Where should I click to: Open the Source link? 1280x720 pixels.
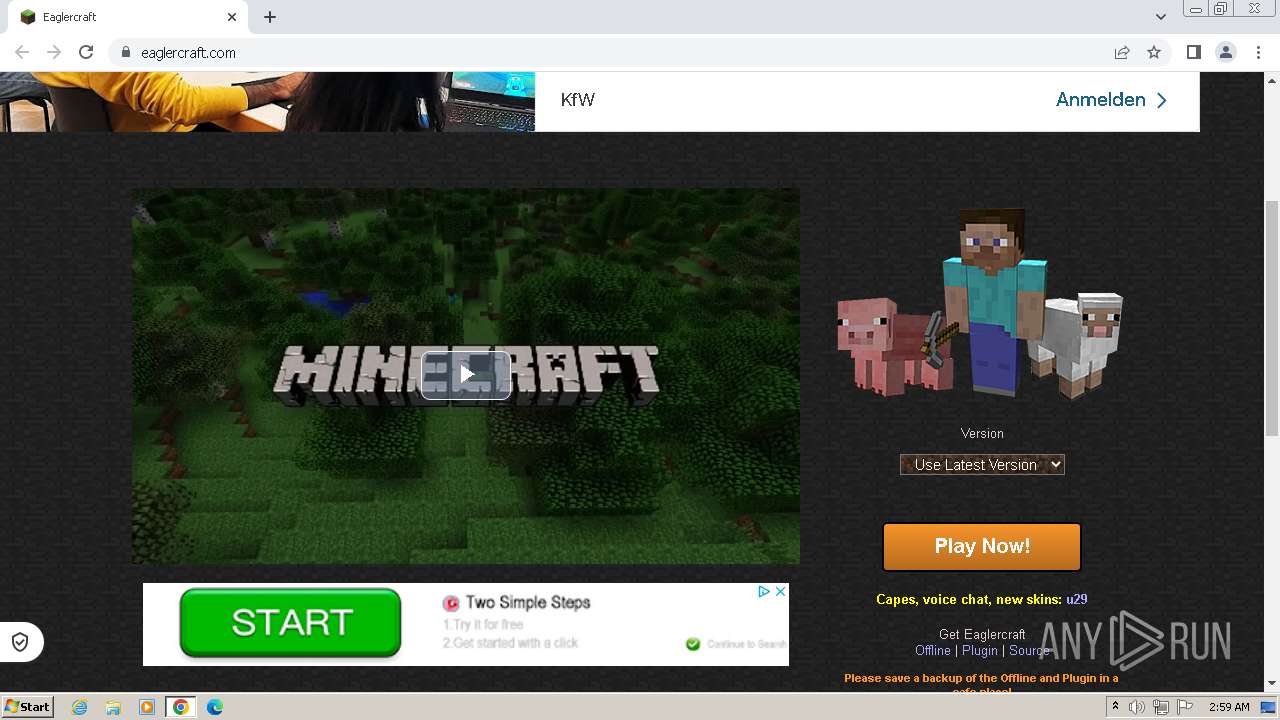(1029, 650)
